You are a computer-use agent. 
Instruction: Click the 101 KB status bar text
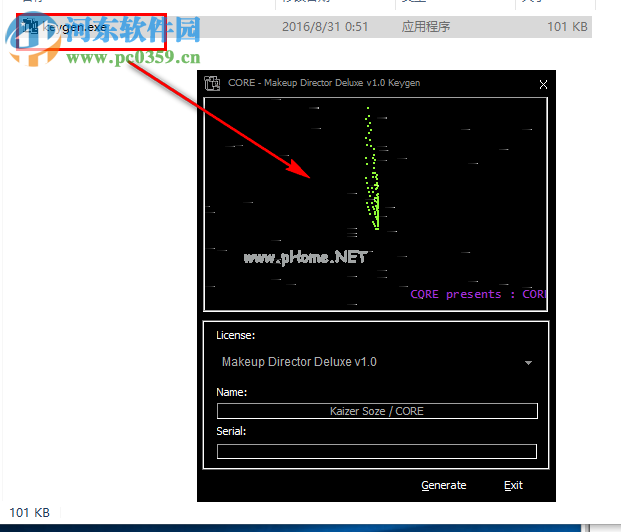coord(28,512)
